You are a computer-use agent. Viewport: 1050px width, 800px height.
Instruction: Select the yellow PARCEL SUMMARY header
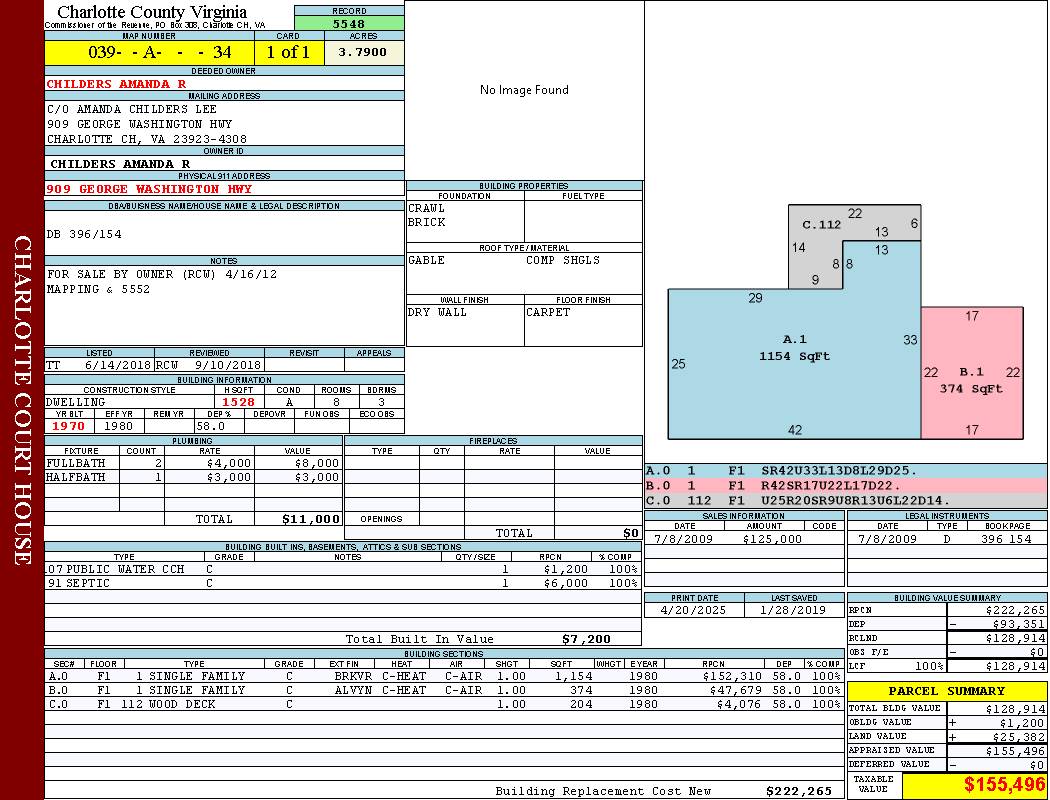[946, 691]
